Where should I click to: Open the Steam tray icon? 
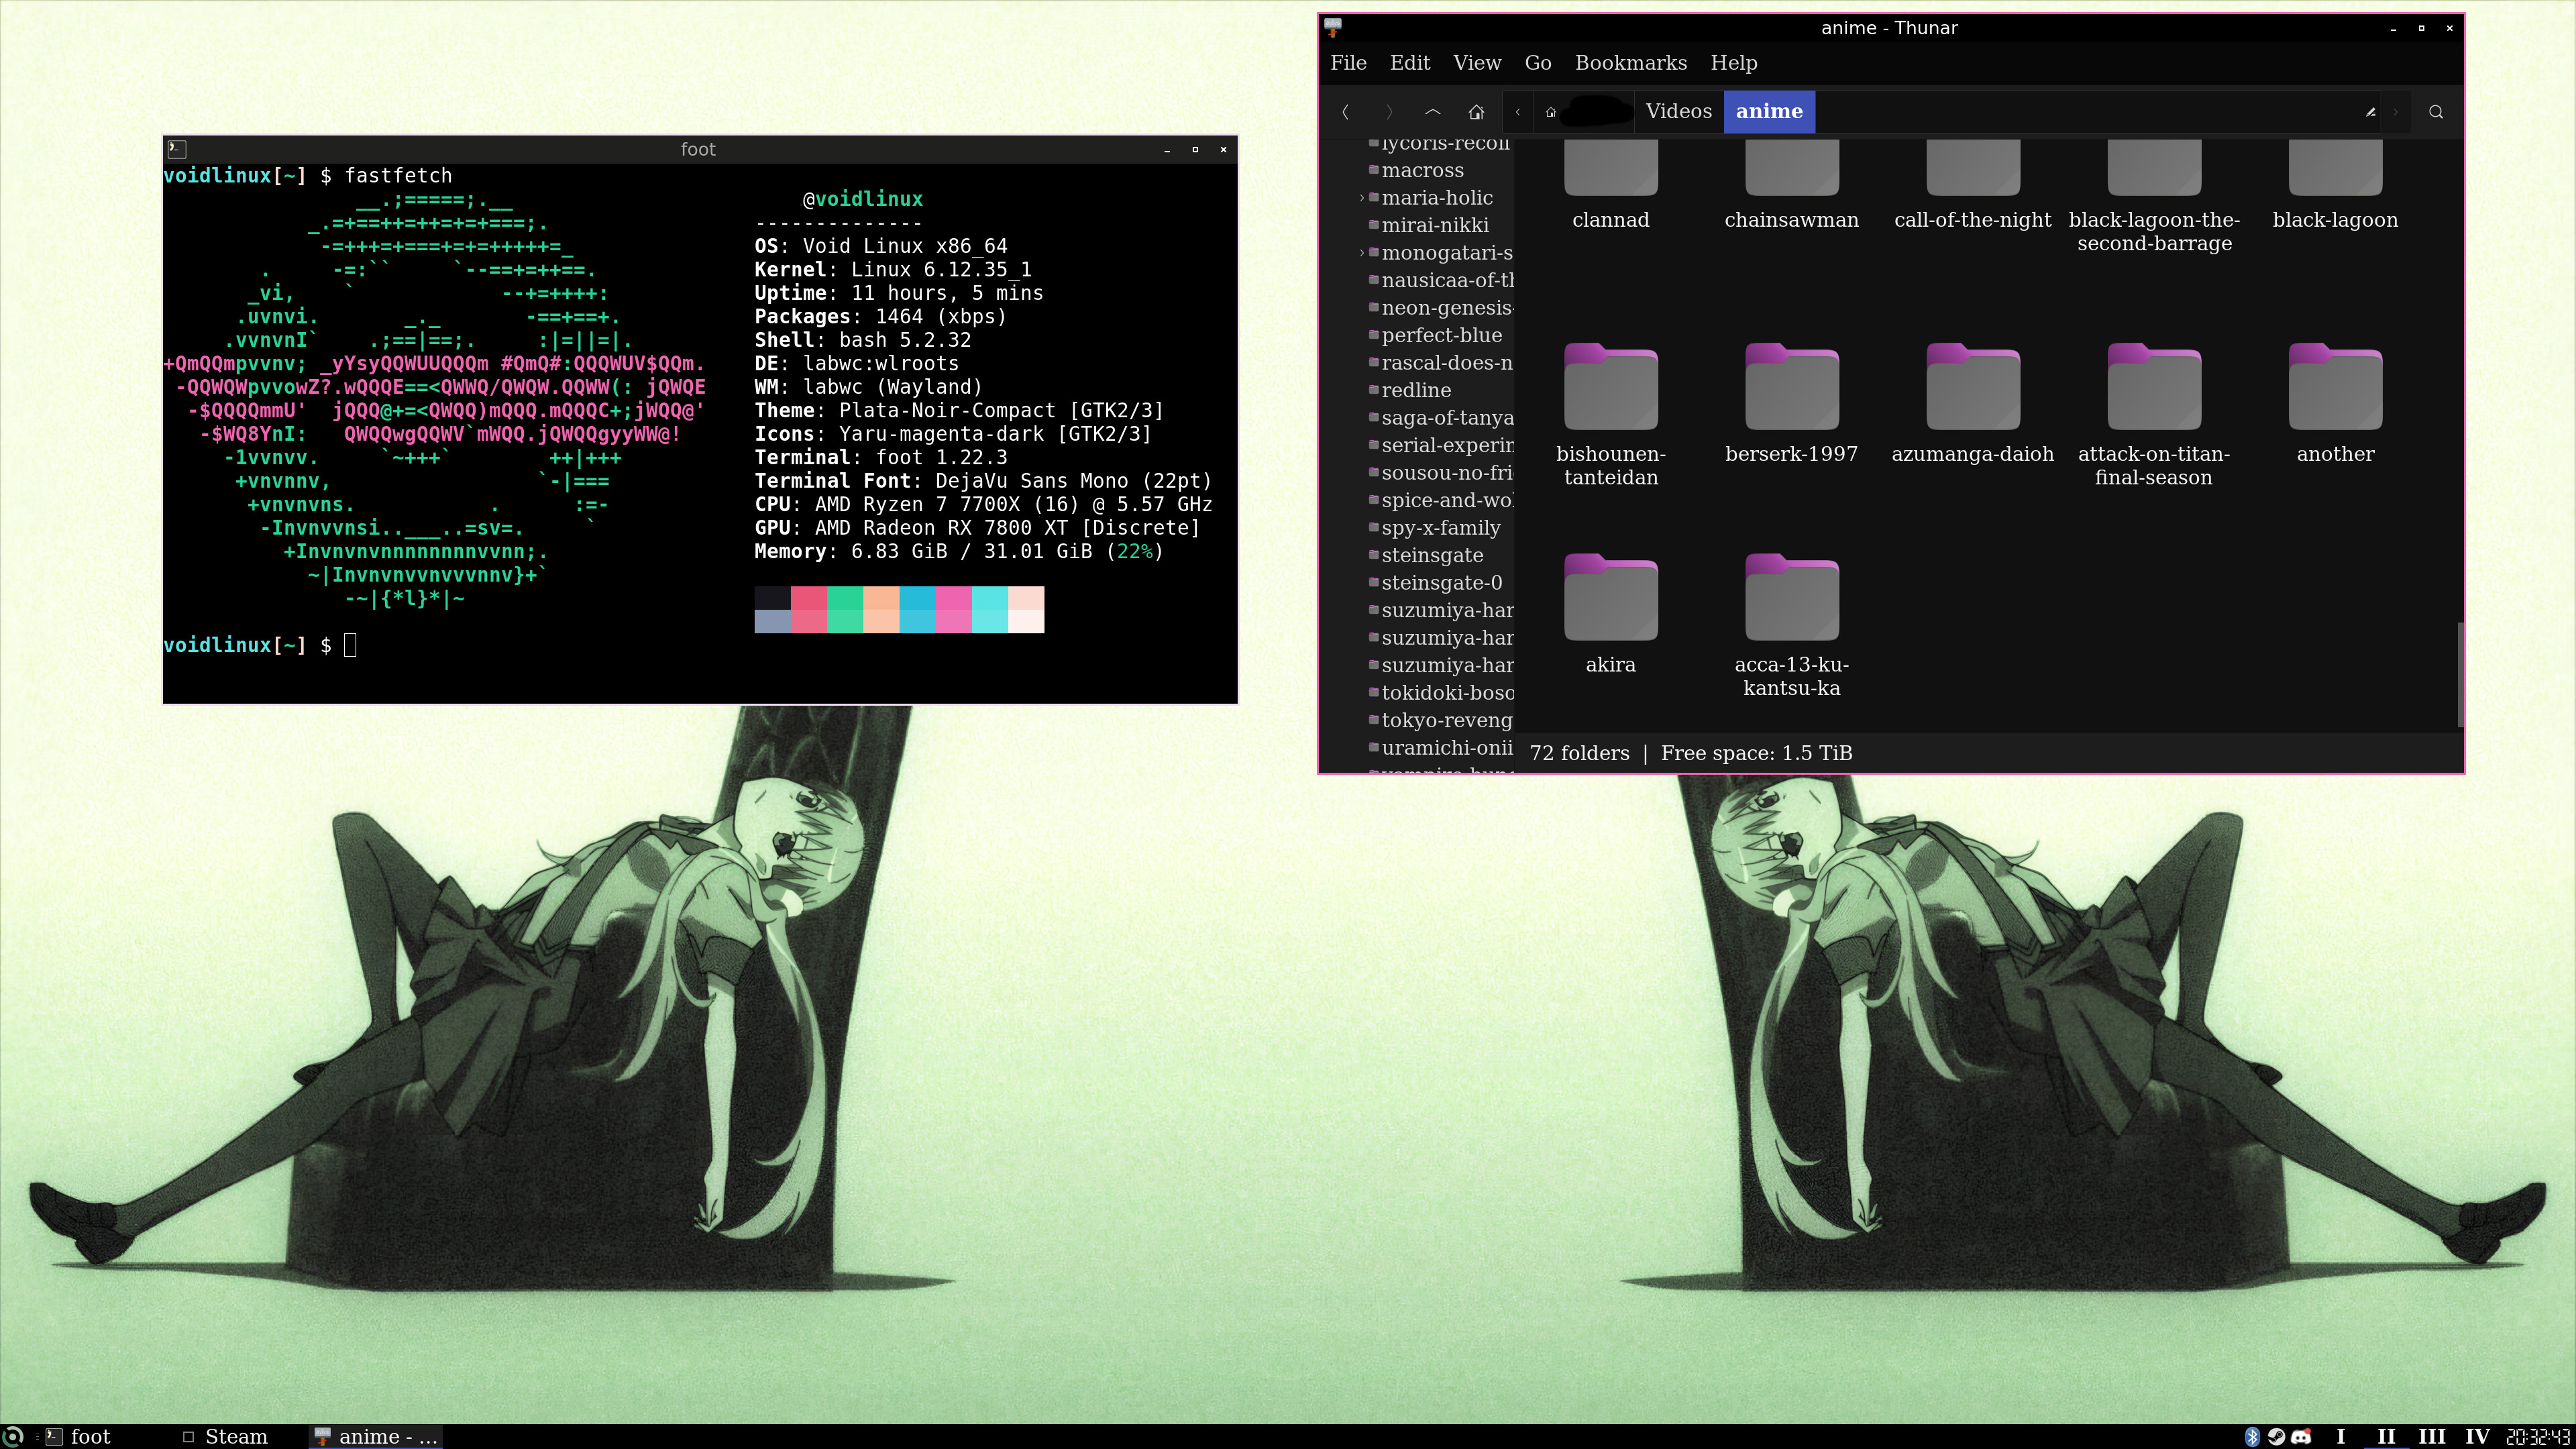click(2276, 1437)
